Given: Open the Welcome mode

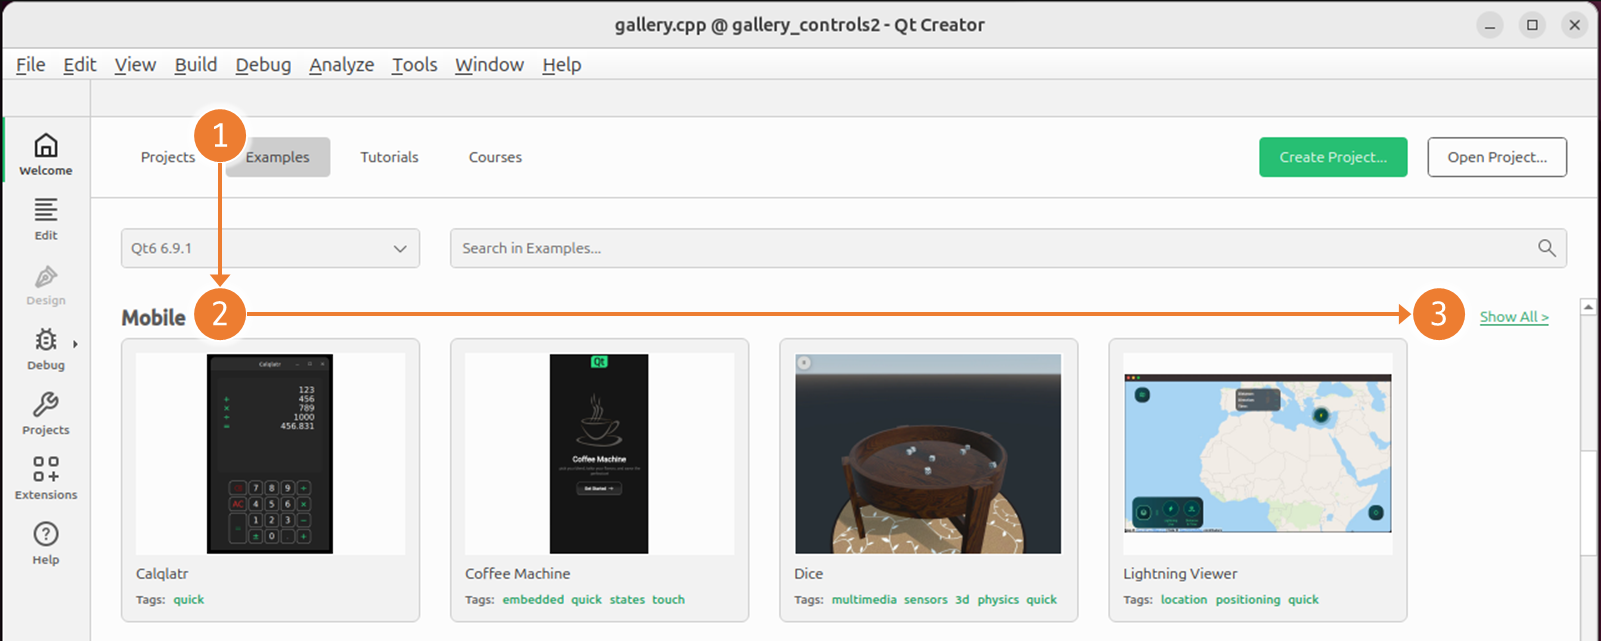Looking at the screenshot, I should coord(46,155).
